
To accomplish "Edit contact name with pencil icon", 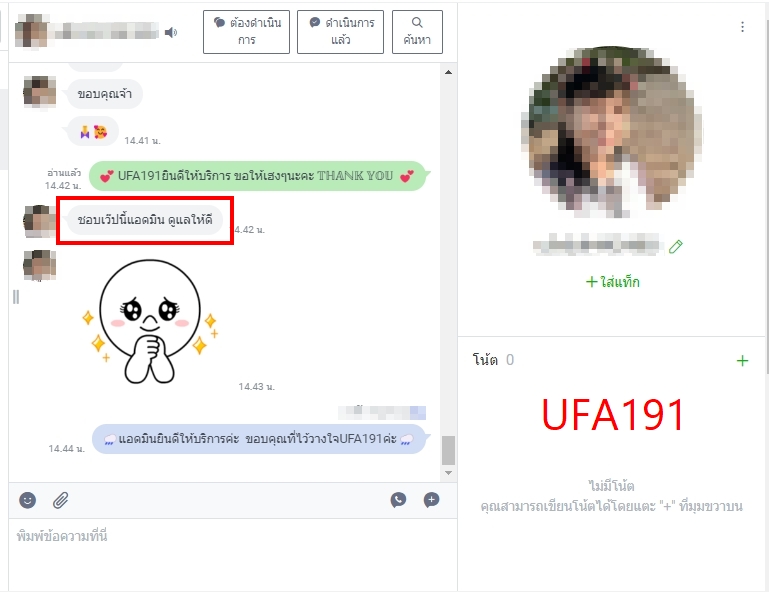I will [675, 246].
